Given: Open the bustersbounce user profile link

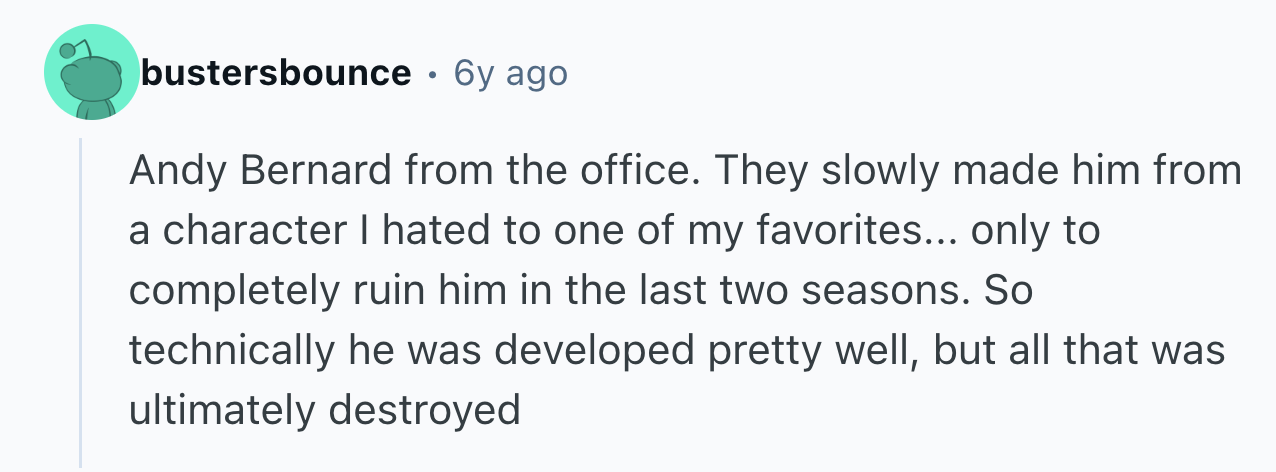Looking at the screenshot, I should pyautogui.click(x=276, y=73).
